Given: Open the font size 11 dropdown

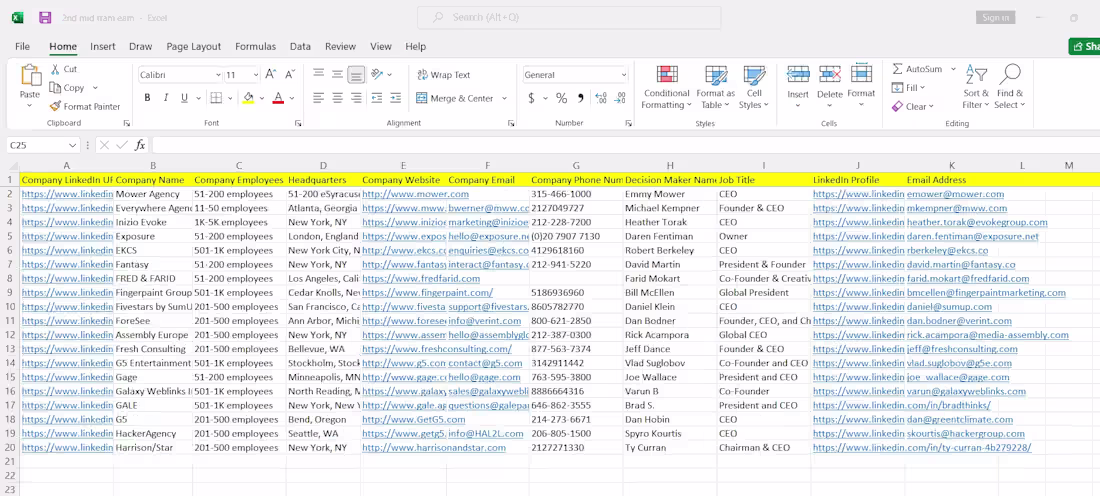Looking at the screenshot, I should click(x=255, y=75).
